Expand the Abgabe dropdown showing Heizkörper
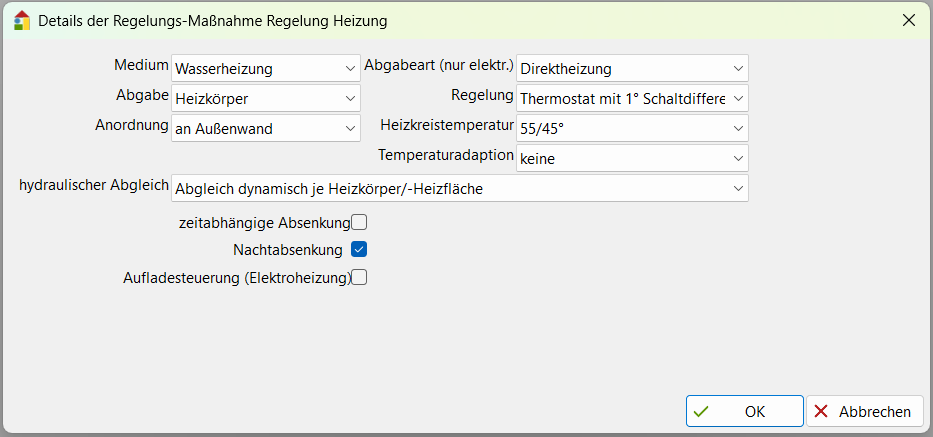This screenshot has height=437, width=933. [265, 98]
